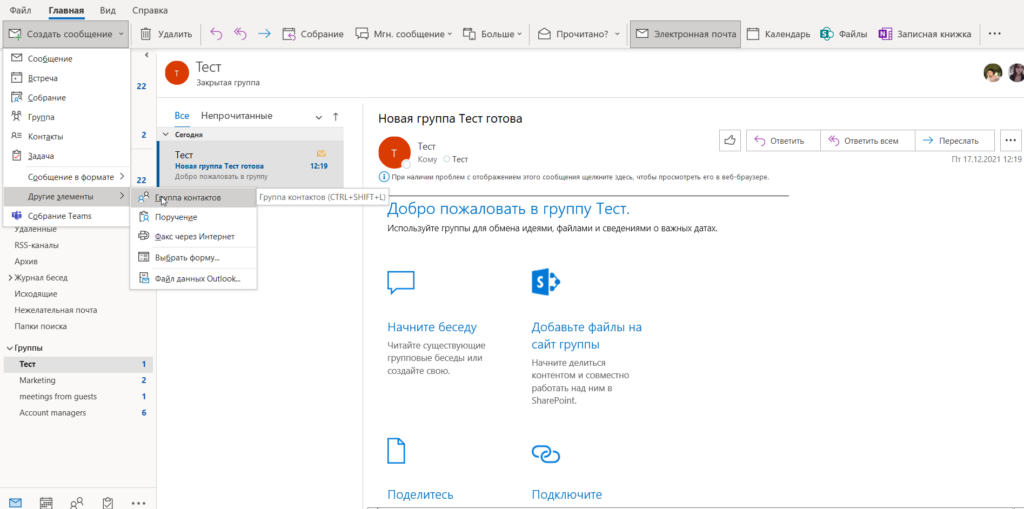This screenshot has height=509, width=1024.
Task: Click the Ответить button in reading pane
Action: [782, 140]
